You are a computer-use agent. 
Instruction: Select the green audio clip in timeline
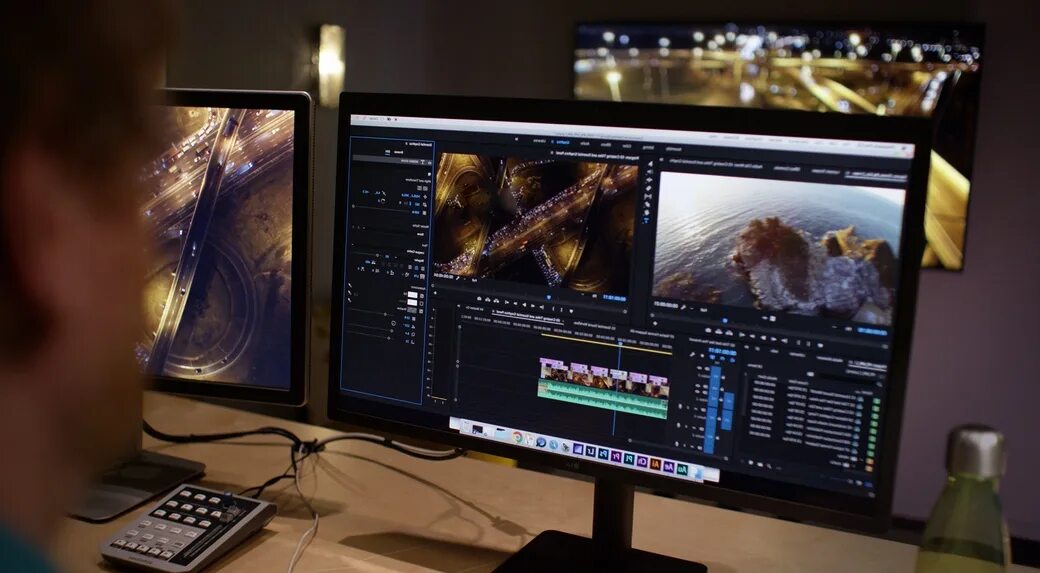point(602,399)
